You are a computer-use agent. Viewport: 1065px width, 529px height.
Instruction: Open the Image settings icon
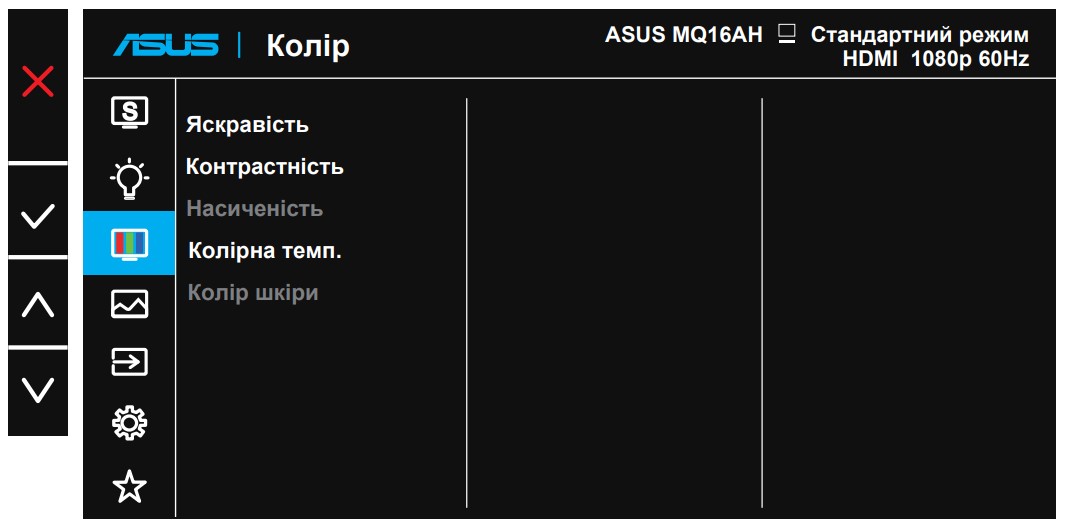click(x=129, y=304)
